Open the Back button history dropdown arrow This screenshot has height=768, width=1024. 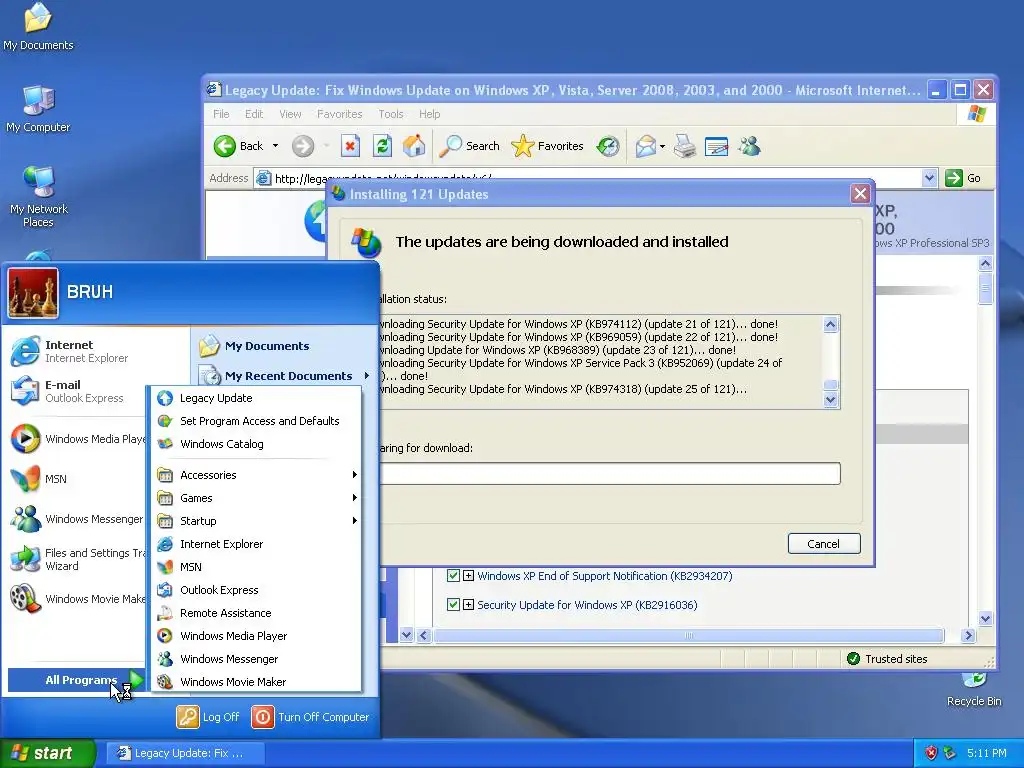point(275,146)
